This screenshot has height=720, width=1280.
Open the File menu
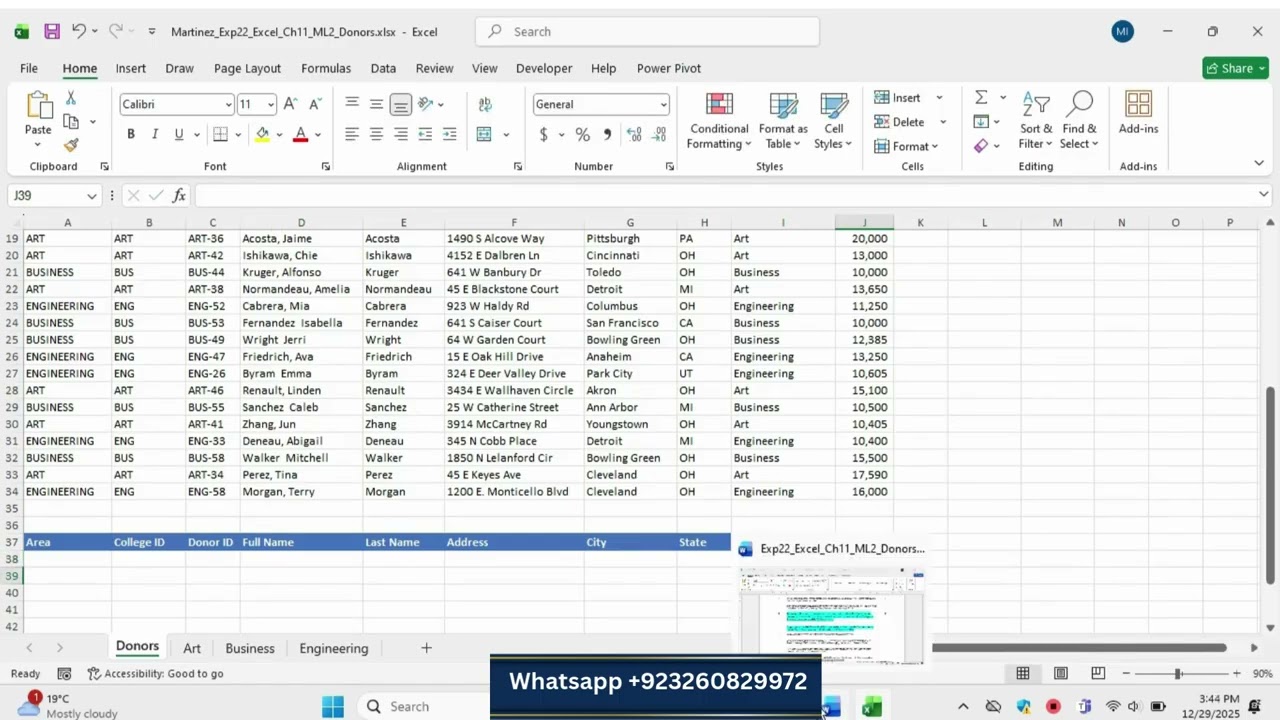click(x=29, y=68)
